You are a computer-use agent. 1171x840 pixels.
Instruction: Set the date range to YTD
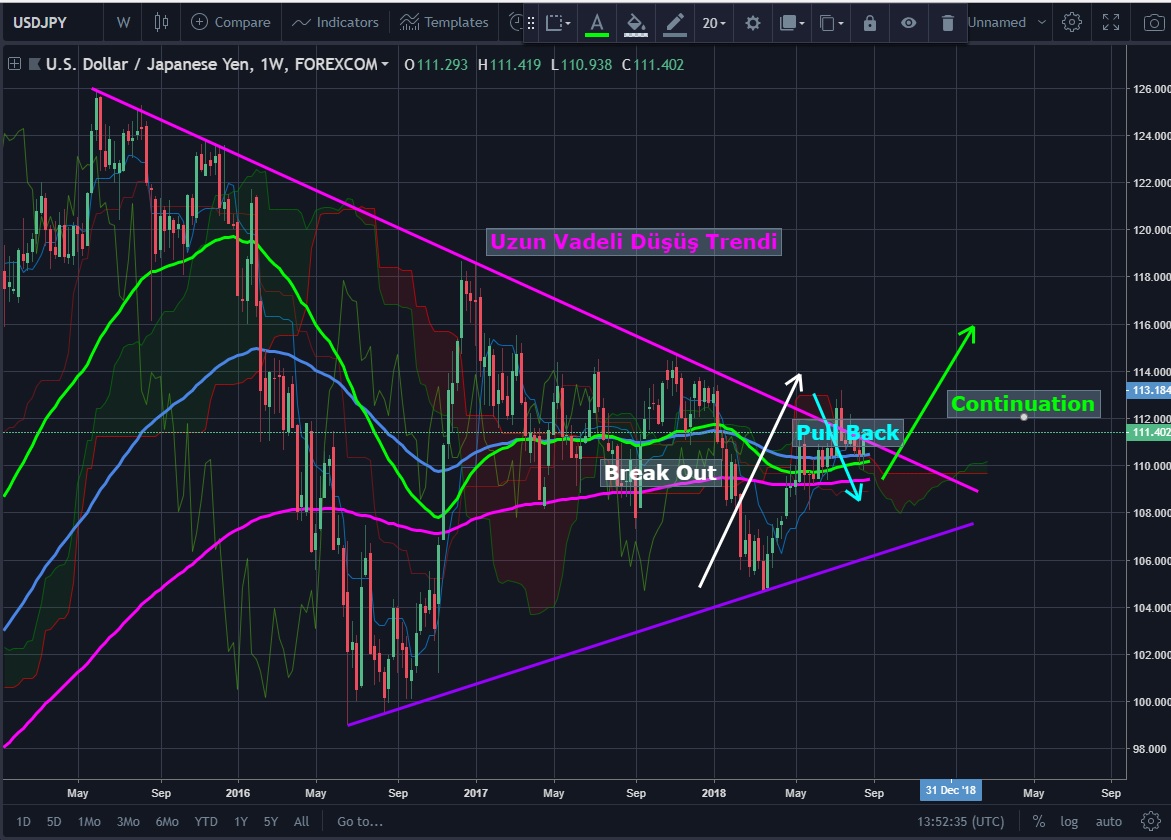(x=206, y=822)
